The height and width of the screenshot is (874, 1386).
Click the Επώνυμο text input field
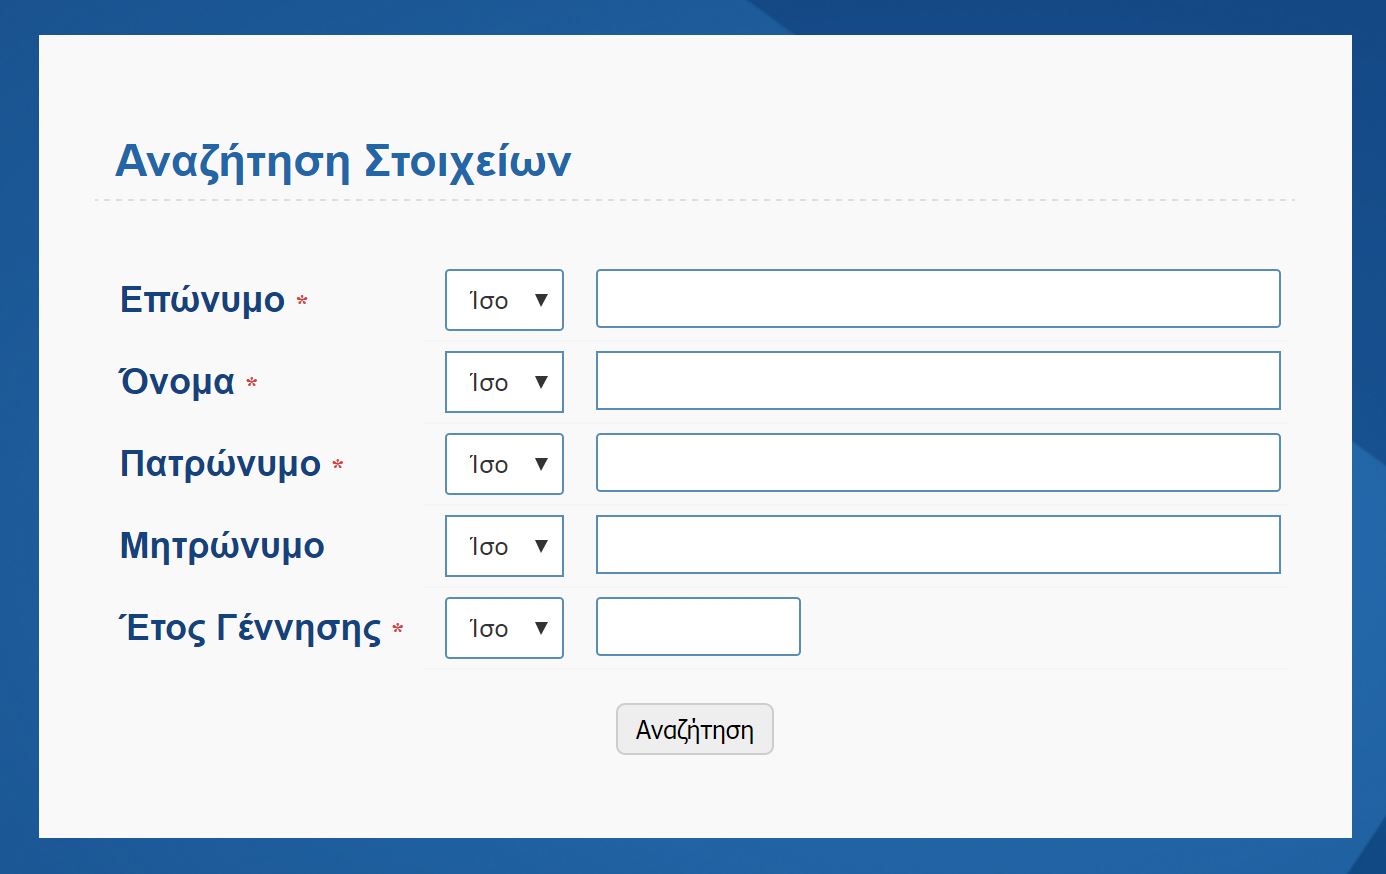point(938,299)
